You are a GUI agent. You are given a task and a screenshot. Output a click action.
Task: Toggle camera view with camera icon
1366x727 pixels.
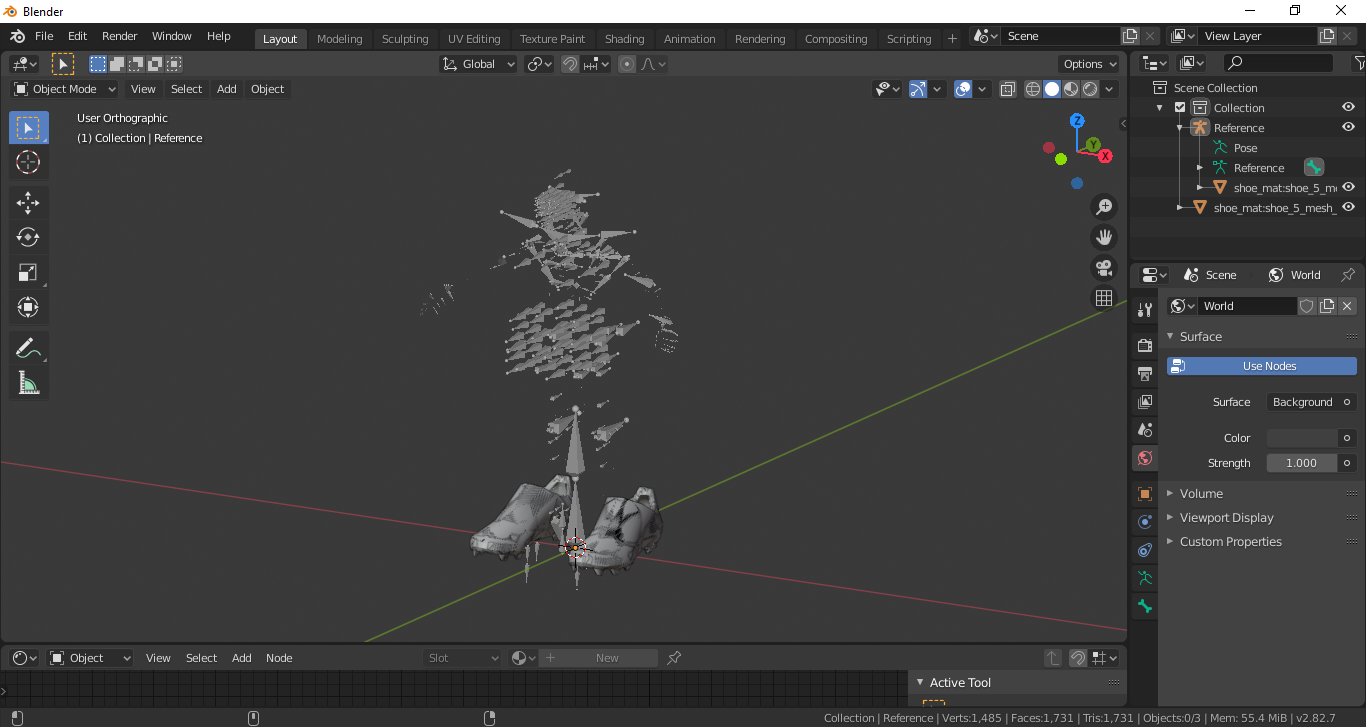pos(1104,268)
